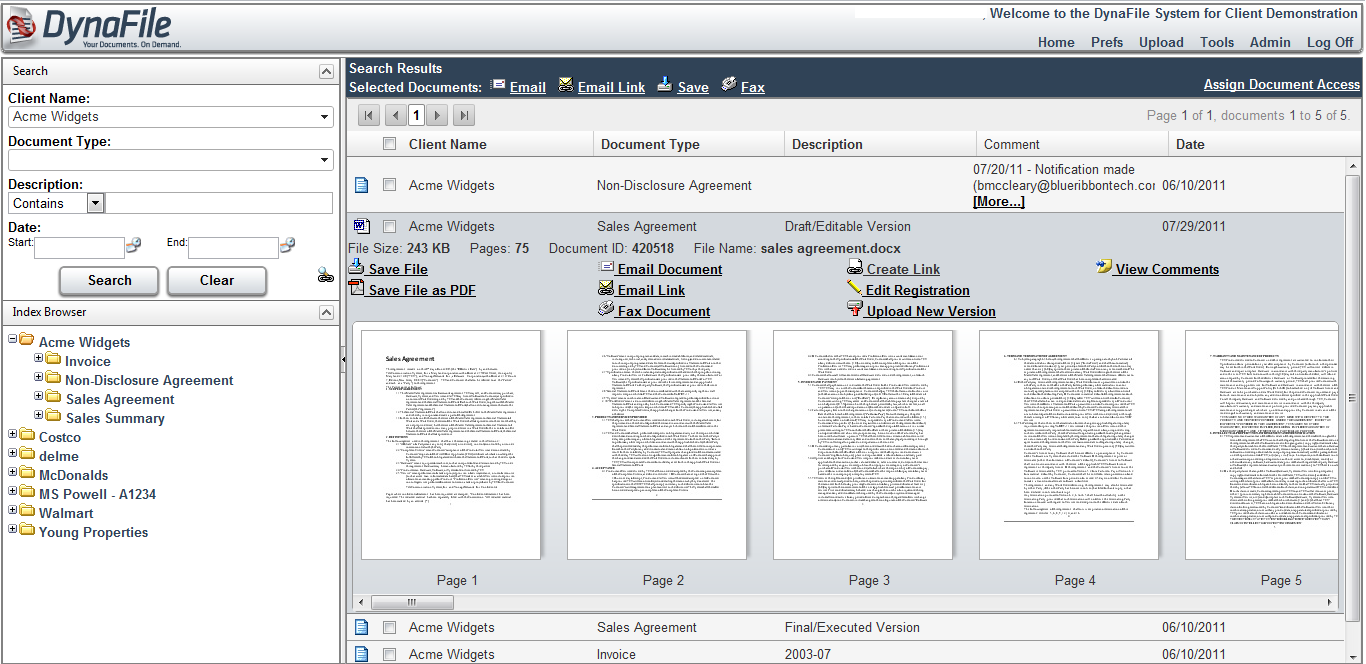Check the Draft/Editable Version row checkbox

389,226
